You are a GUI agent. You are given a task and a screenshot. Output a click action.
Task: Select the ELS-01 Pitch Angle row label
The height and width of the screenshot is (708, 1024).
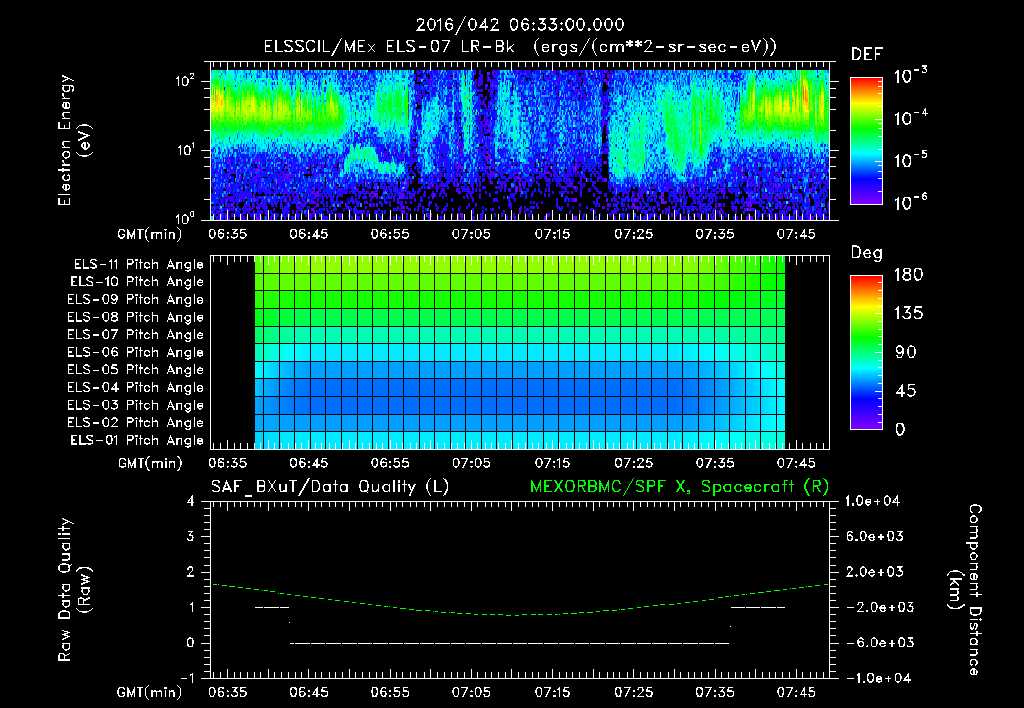[135, 441]
